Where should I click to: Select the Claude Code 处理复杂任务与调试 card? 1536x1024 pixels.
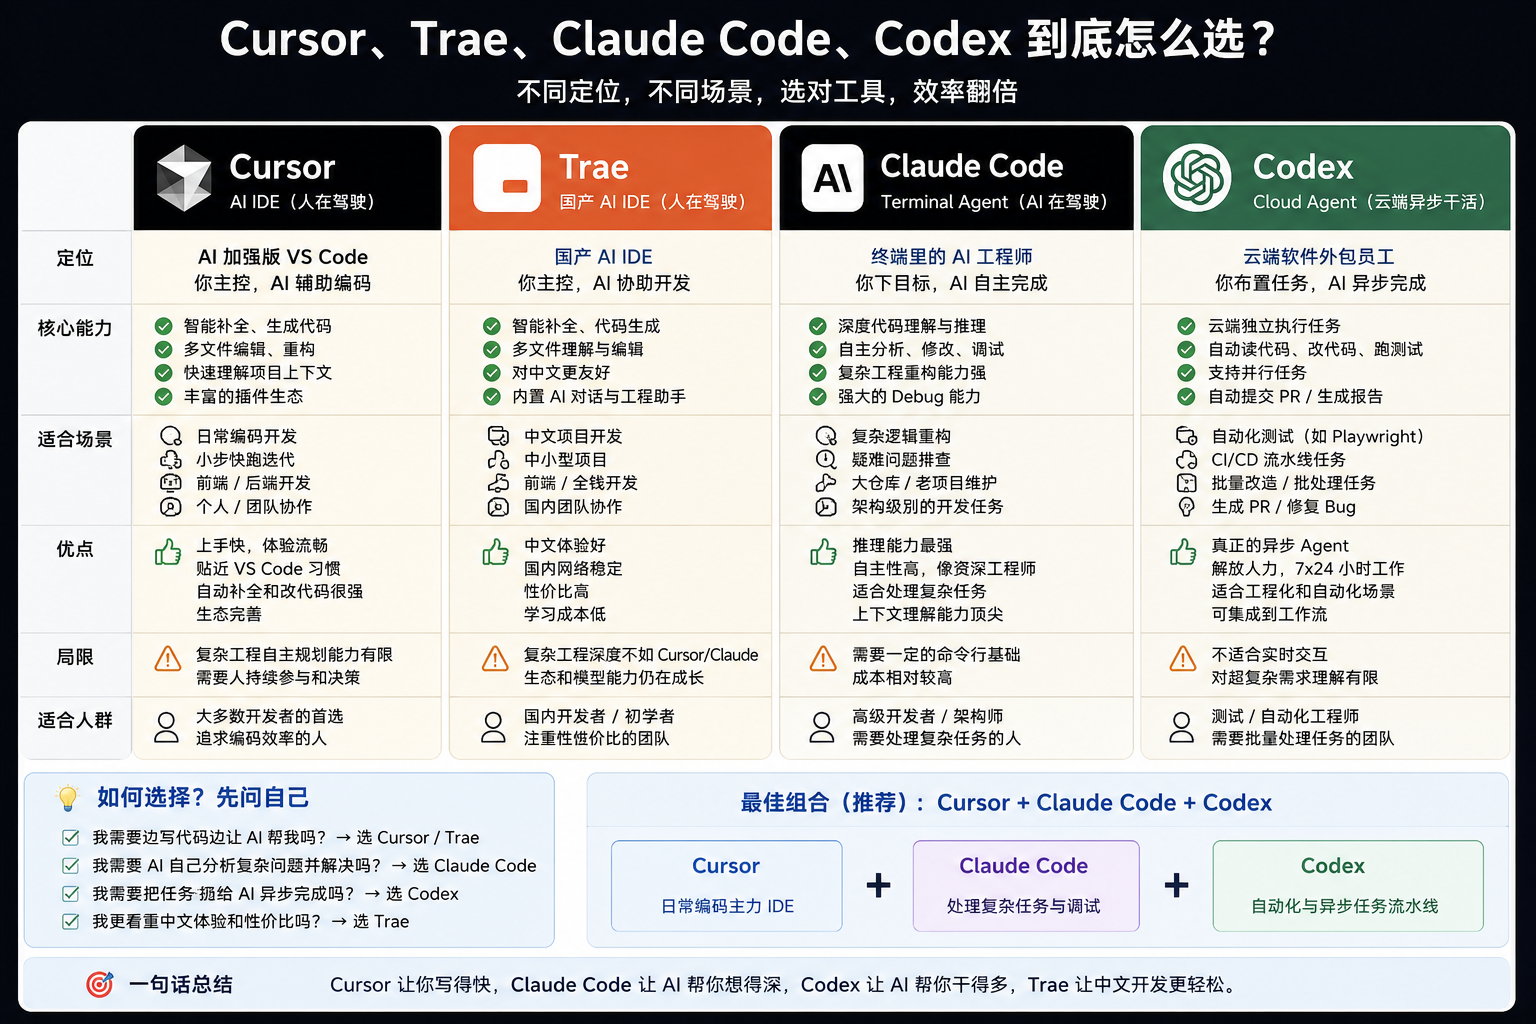coord(1025,886)
